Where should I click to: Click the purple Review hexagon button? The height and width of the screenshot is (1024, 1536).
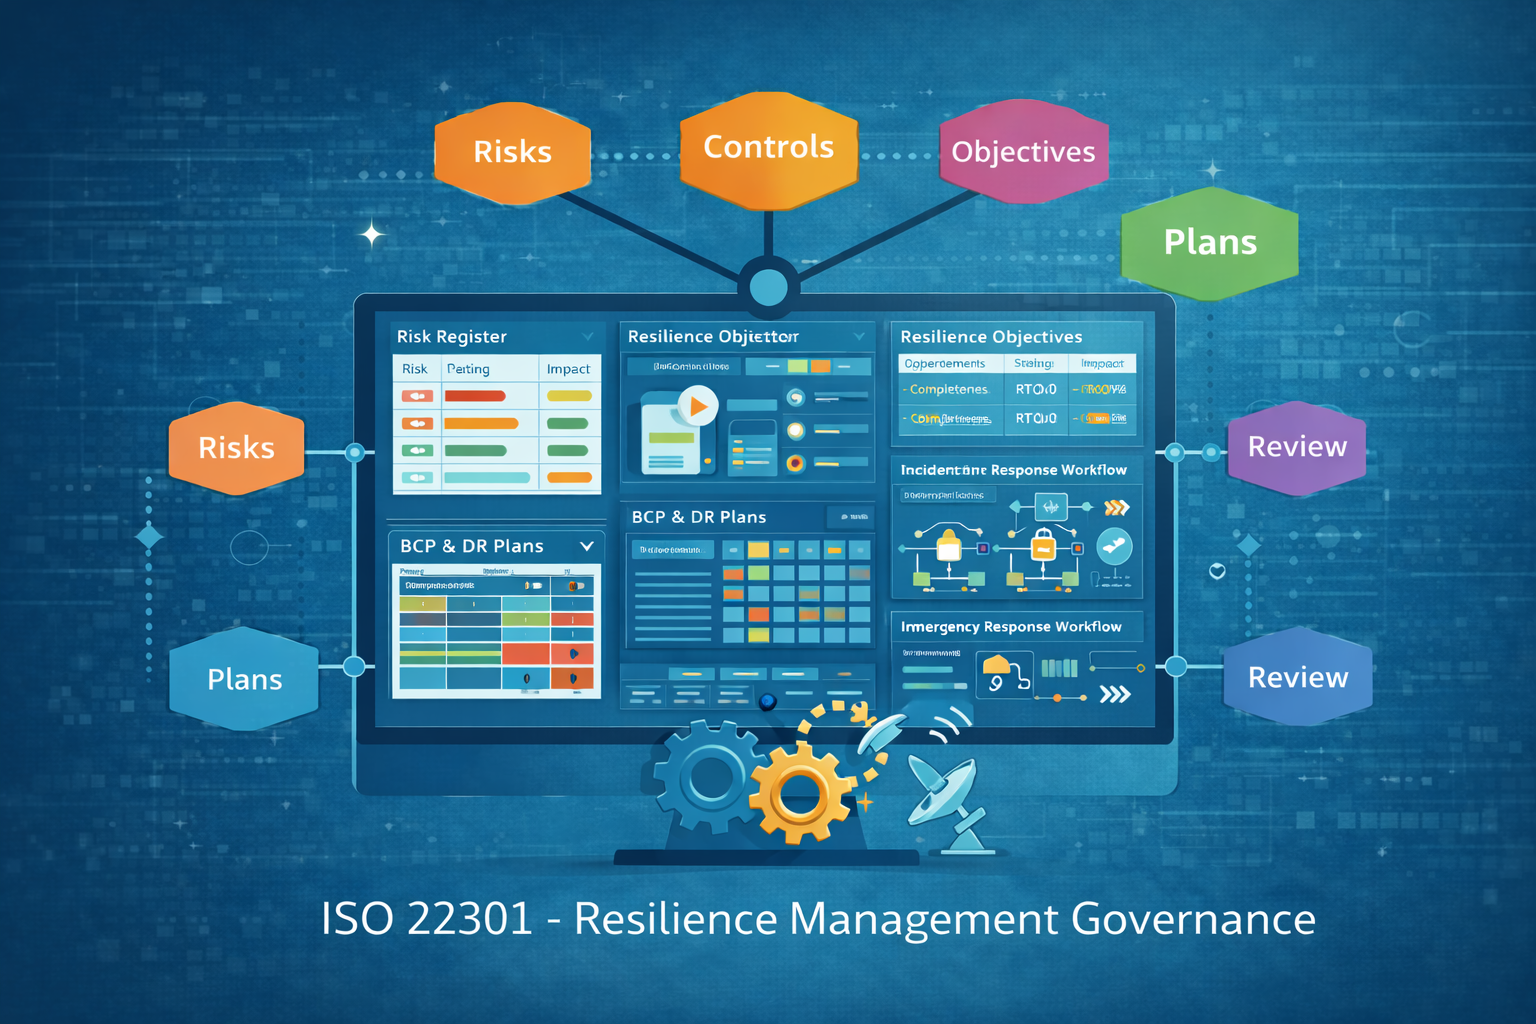[x=1297, y=447]
